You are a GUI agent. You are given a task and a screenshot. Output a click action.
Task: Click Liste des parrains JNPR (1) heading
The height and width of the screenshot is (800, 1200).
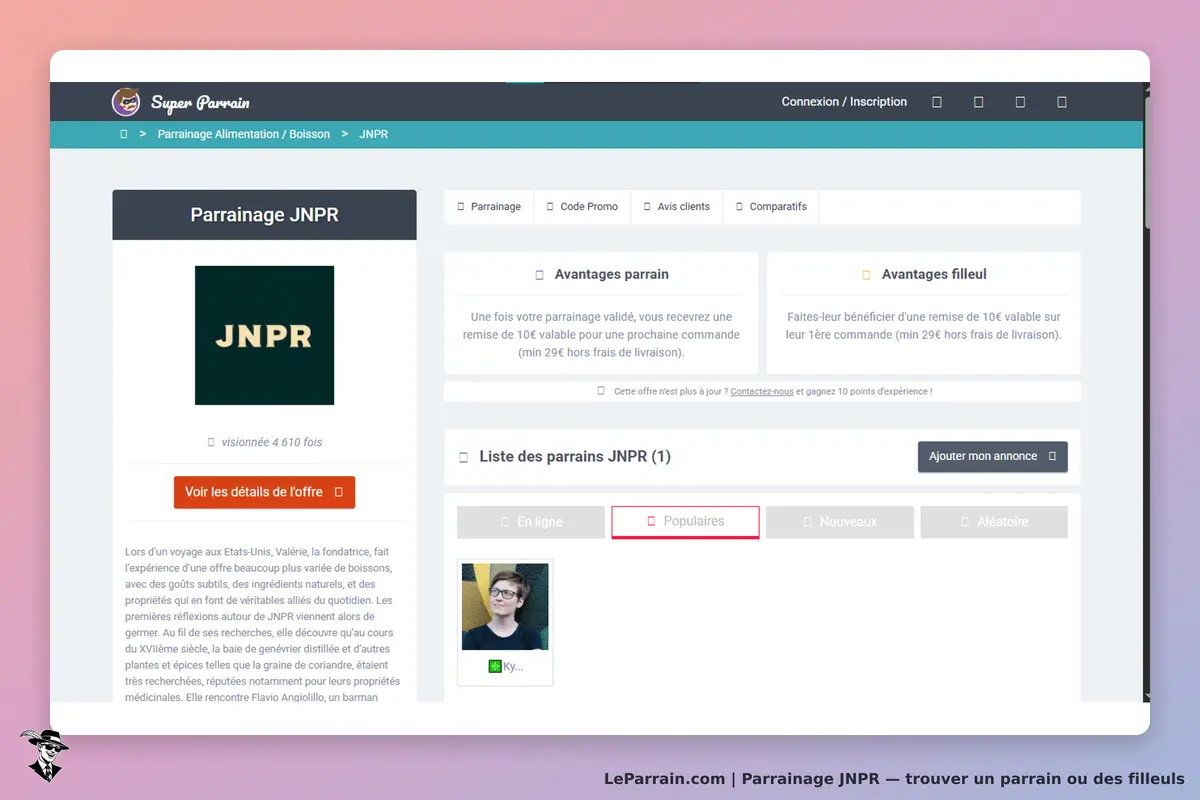click(575, 456)
